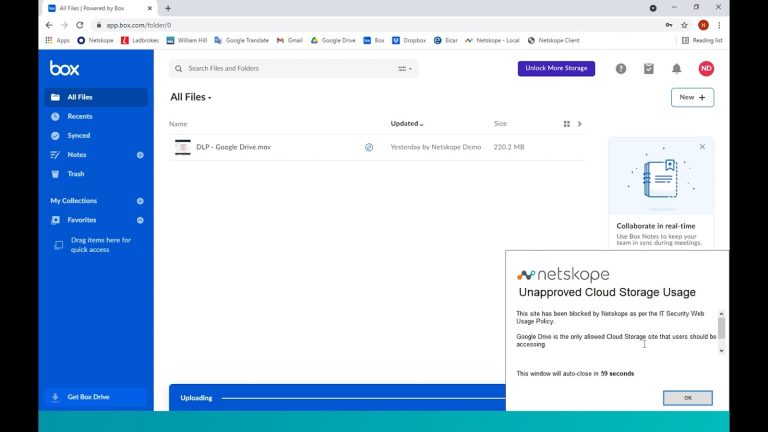Expand the All Files title dropdown

tap(191, 97)
